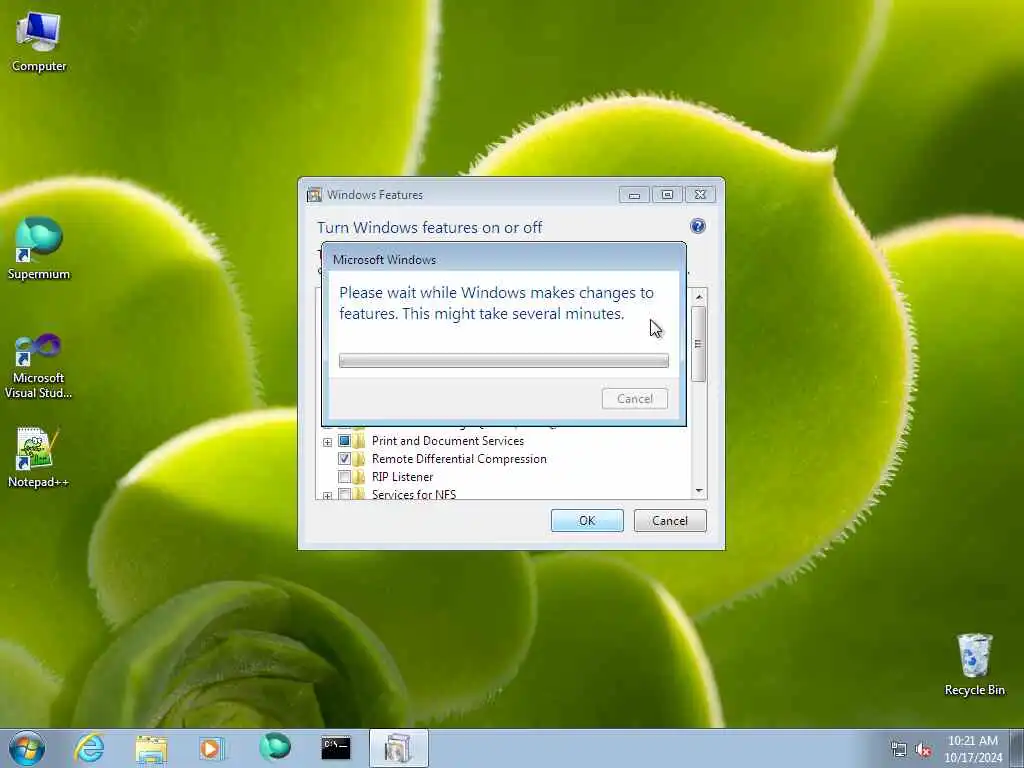Viewport: 1024px width, 768px height.
Task: Select Print and Document Services label
Action: [447, 441]
